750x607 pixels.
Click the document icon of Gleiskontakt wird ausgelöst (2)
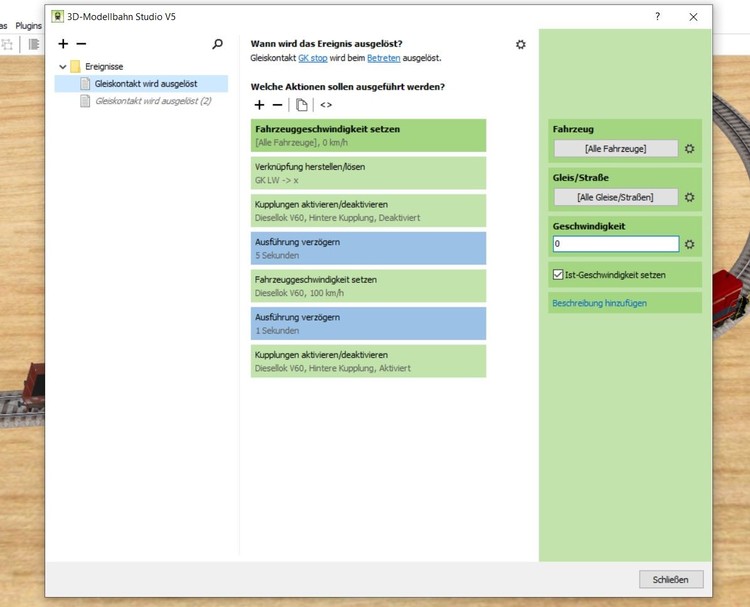tap(85, 101)
